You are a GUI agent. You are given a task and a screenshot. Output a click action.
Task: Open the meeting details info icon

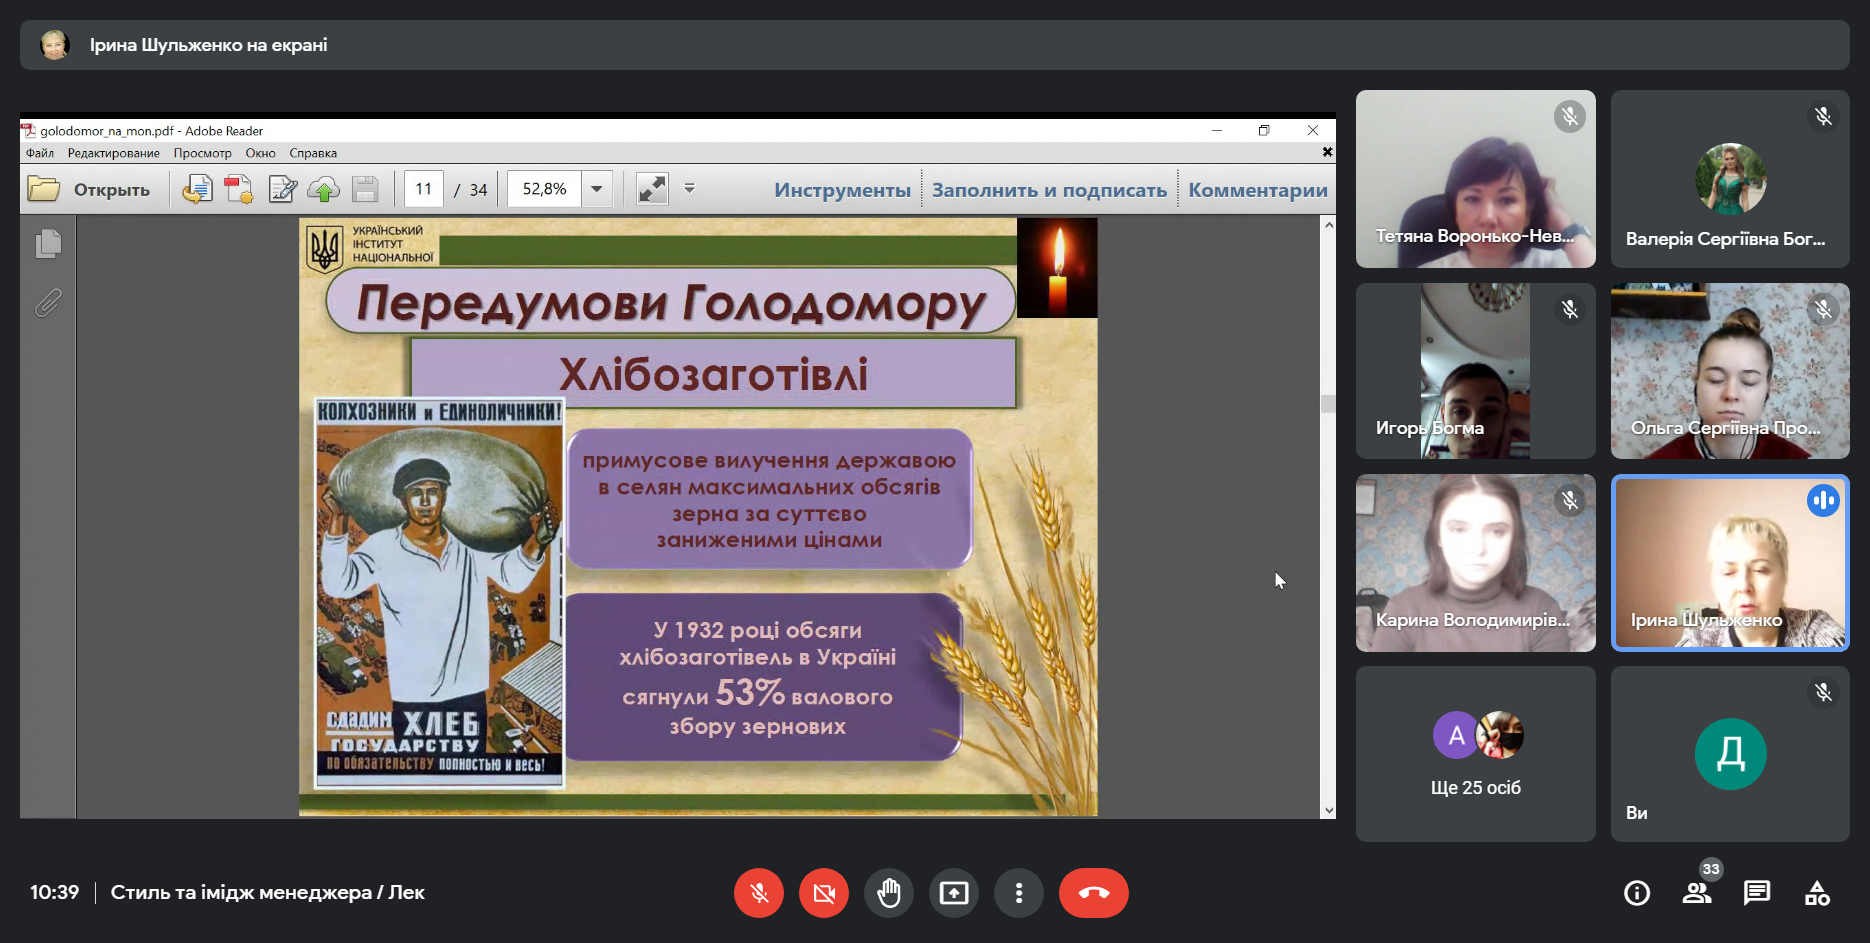pos(1637,893)
